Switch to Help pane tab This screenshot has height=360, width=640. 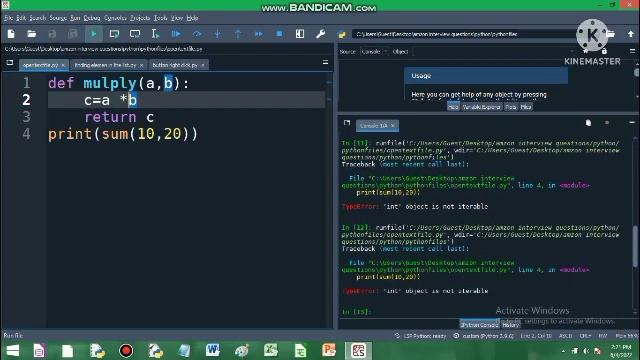click(x=453, y=107)
